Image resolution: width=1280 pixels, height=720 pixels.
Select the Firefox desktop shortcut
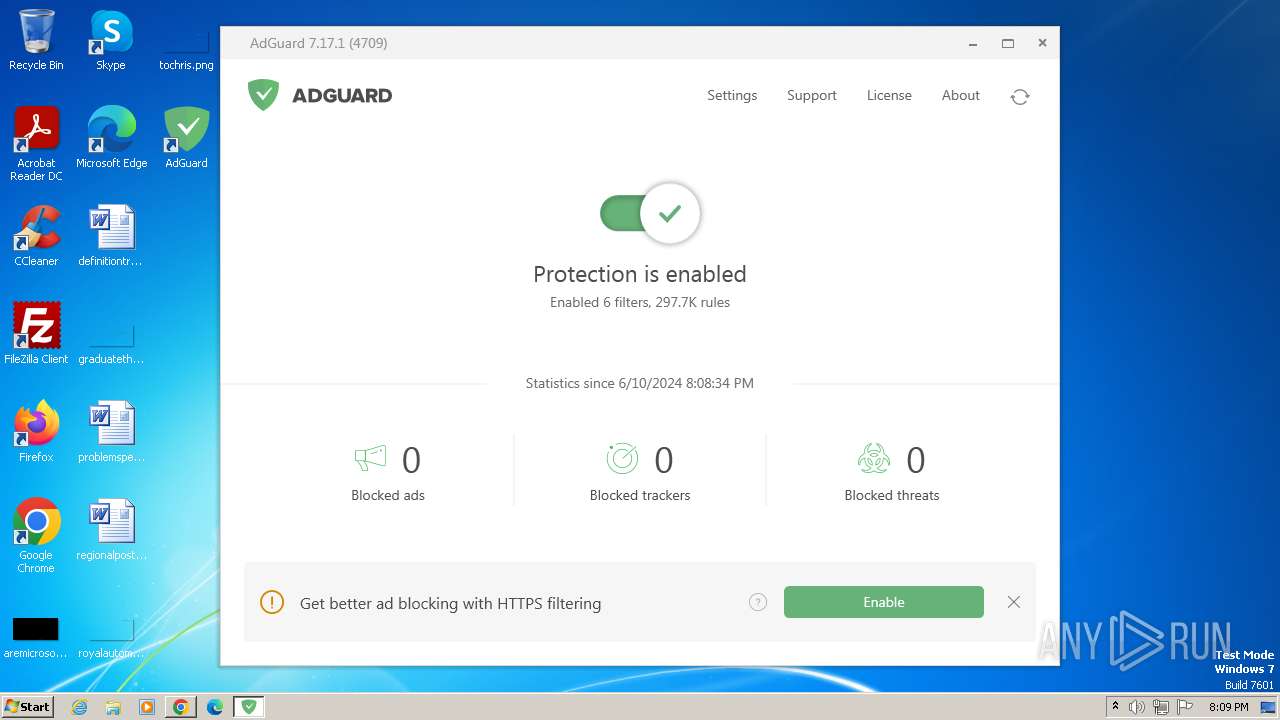pos(36,432)
